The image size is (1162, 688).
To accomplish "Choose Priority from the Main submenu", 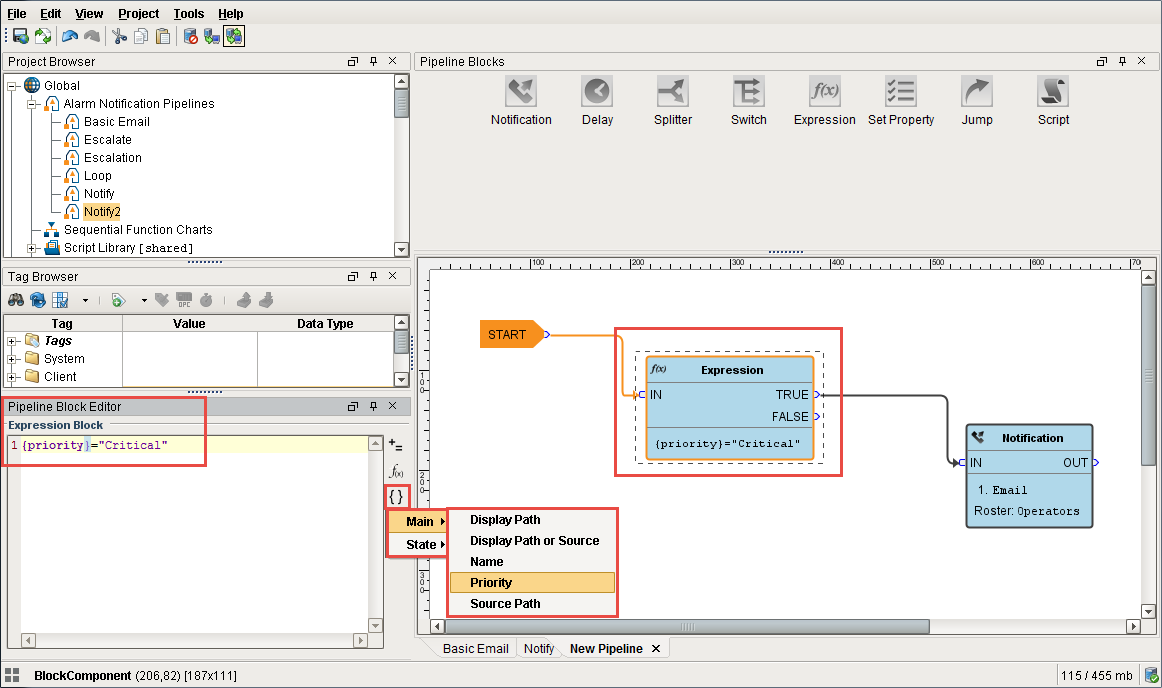I will (532, 583).
